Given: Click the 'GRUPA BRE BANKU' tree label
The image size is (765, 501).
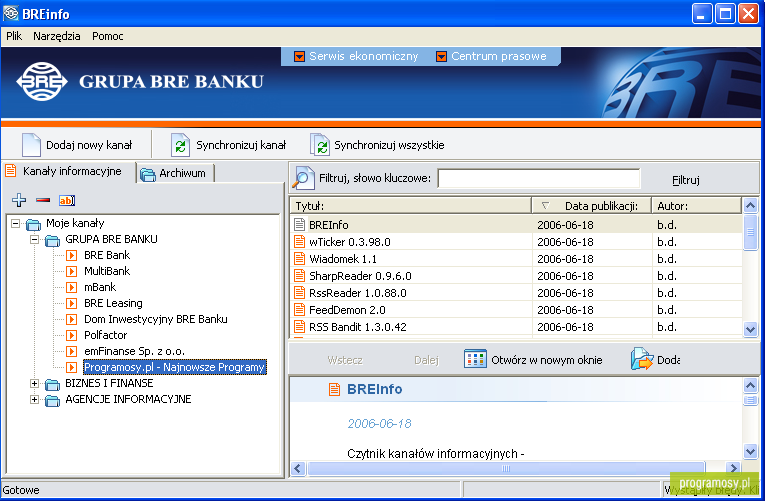Looking at the screenshot, I should coord(111,239).
